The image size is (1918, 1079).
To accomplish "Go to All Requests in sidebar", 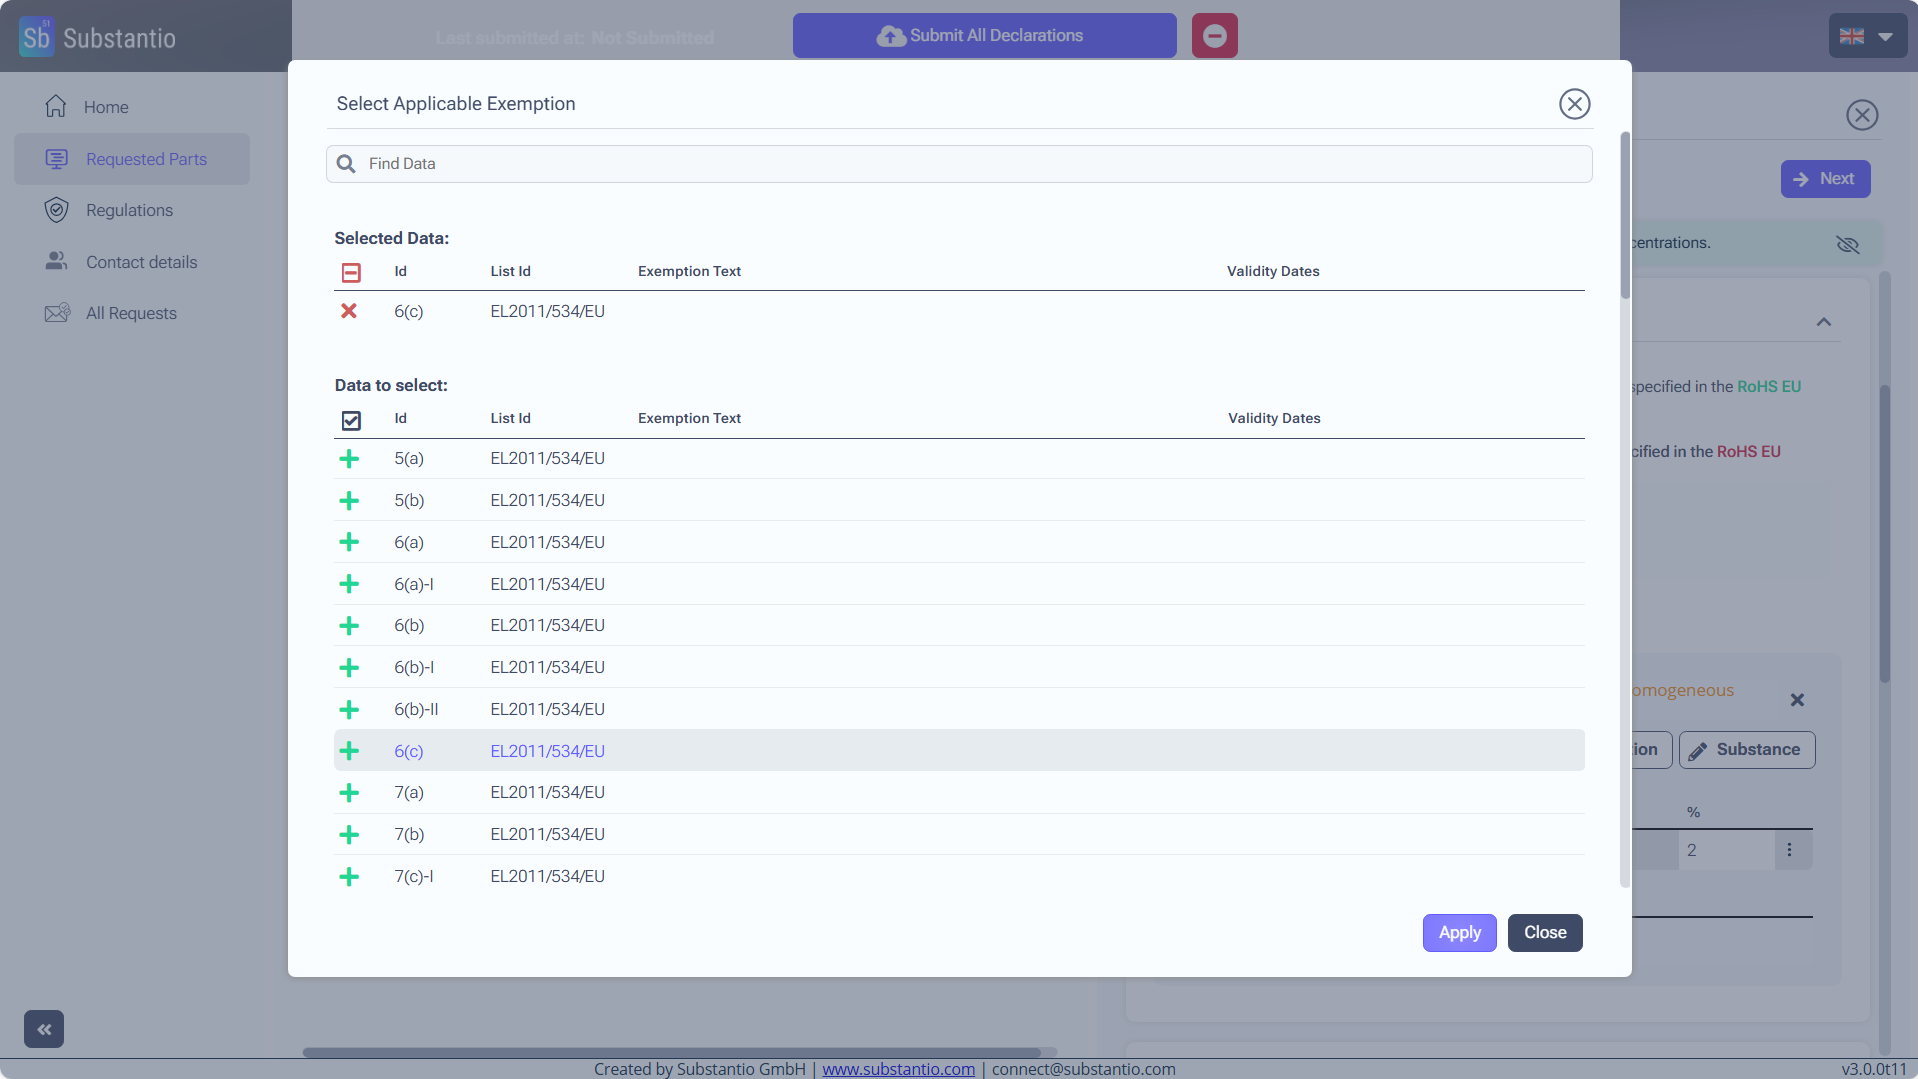I will (x=131, y=313).
